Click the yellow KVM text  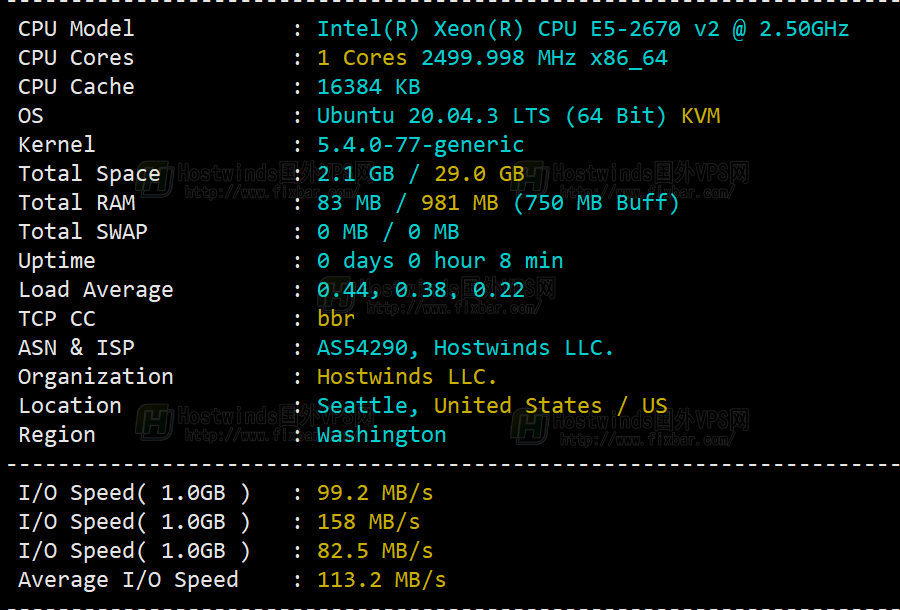tap(700, 116)
